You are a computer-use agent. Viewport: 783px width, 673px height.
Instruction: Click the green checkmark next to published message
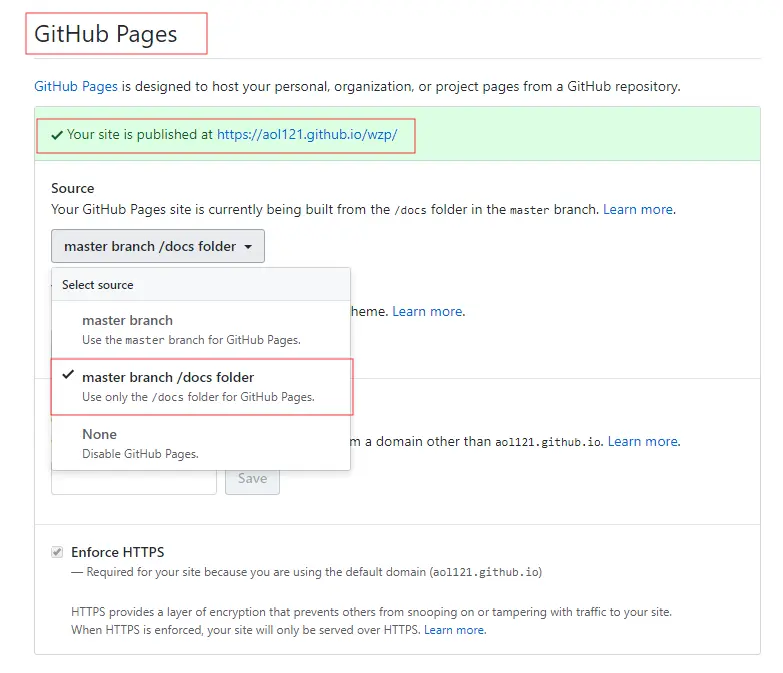[x=57, y=135]
